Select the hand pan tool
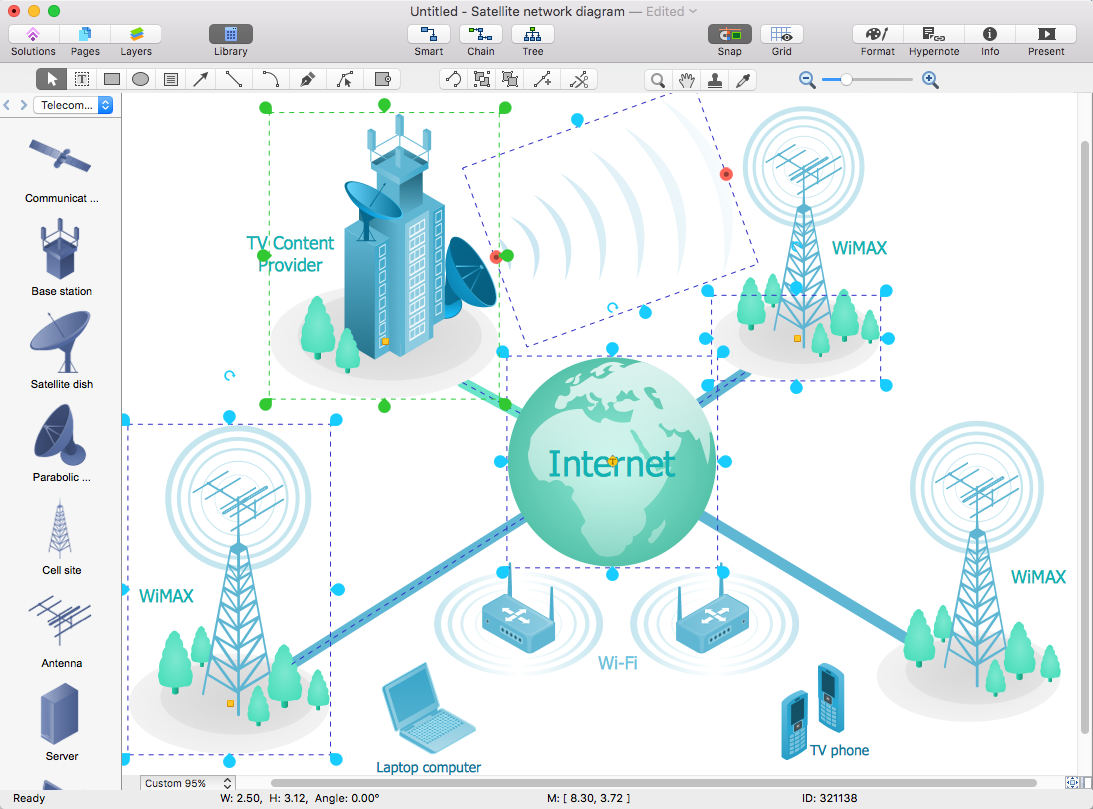This screenshot has height=809, width=1093. 687,80
